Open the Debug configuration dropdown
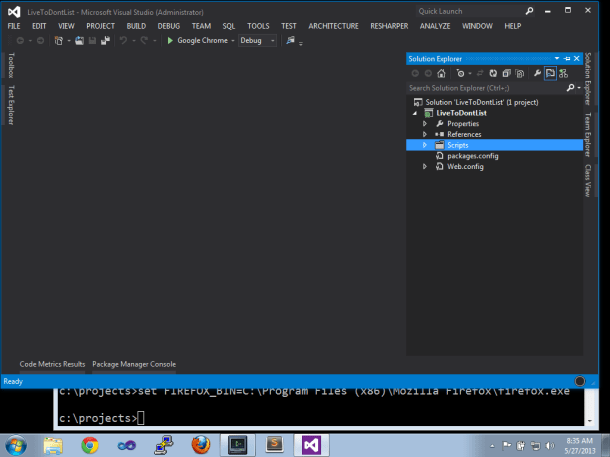Screen dimensions: 610x457 273,40
